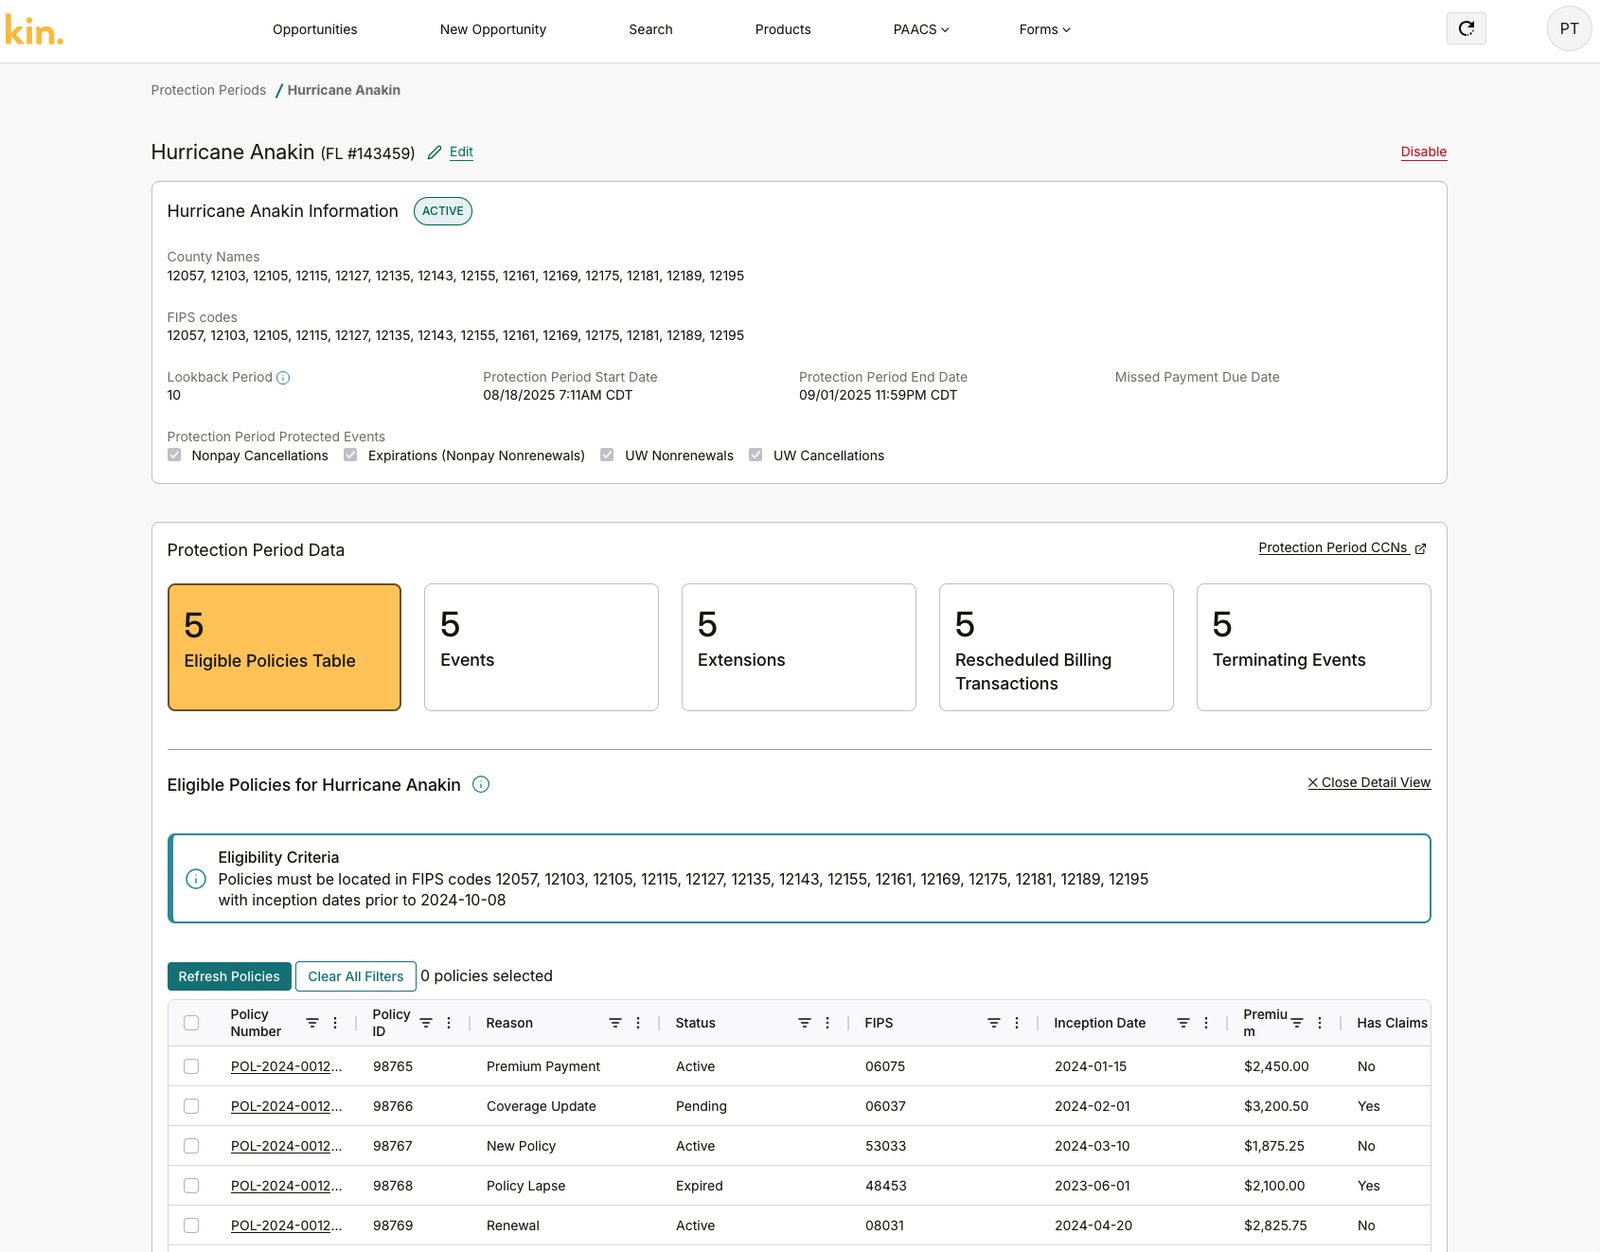Filter the FIPS column
This screenshot has height=1252, width=1600.
point(994,1023)
